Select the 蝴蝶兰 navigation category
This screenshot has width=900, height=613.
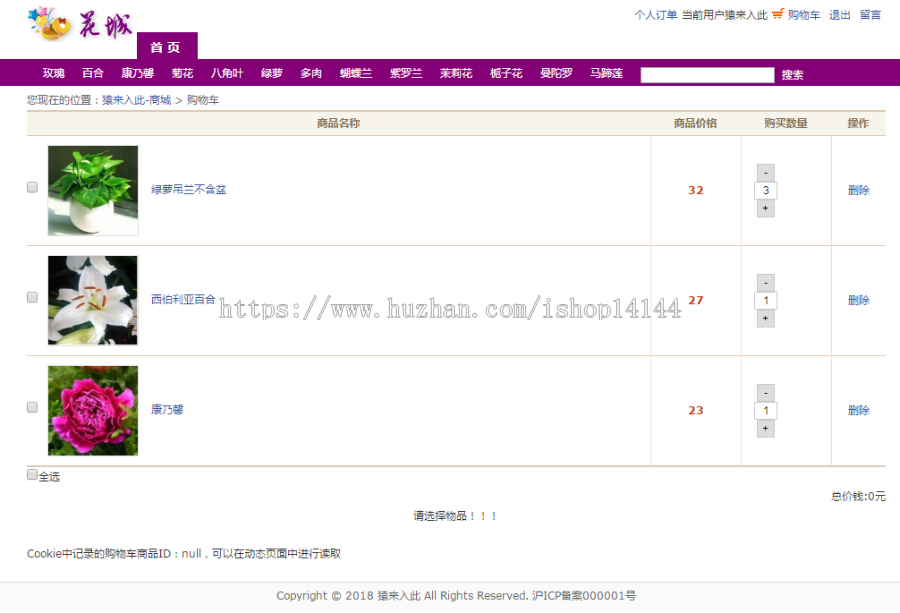click(x=355, y=72)
